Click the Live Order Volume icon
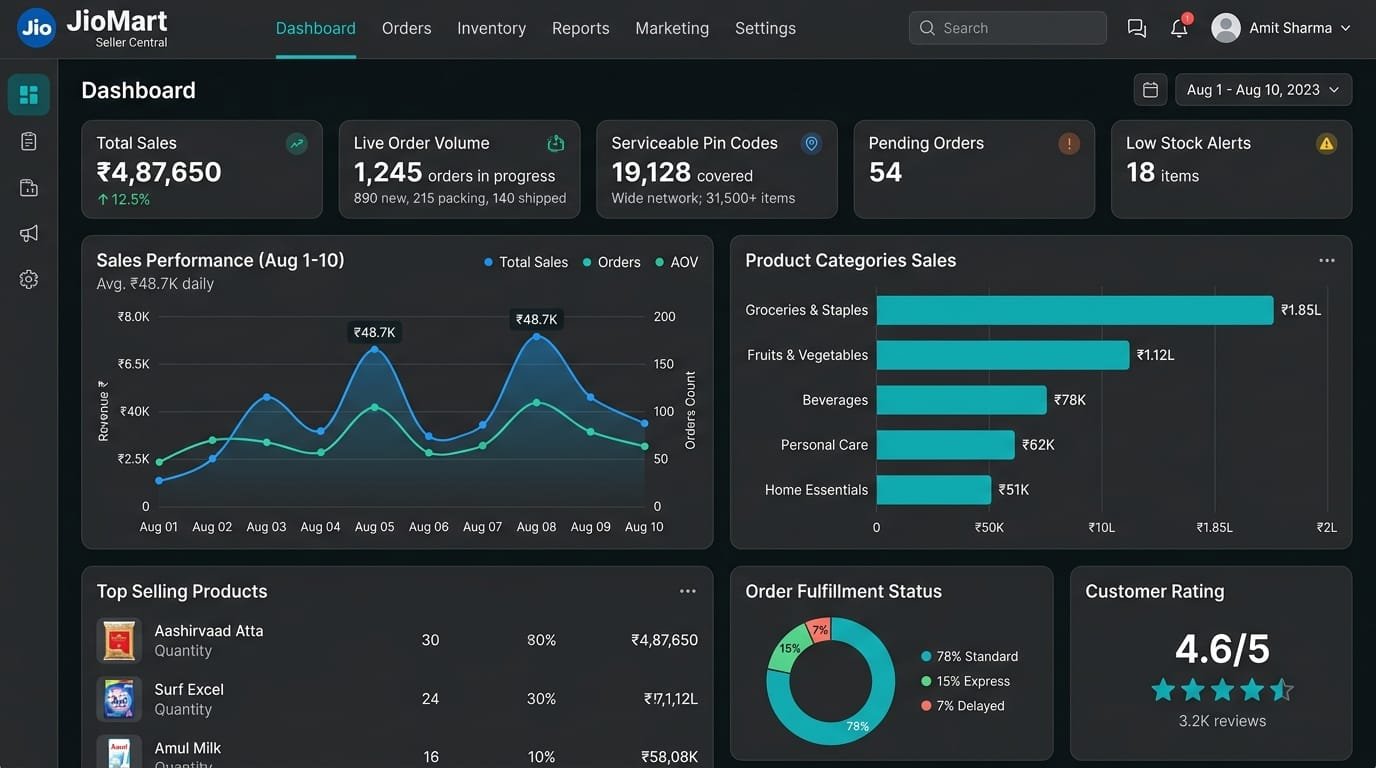The image size is (1376, 768). [x=556, y=144]
